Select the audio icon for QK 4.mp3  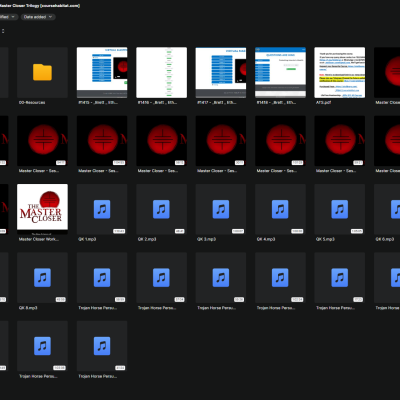(280, 209)
